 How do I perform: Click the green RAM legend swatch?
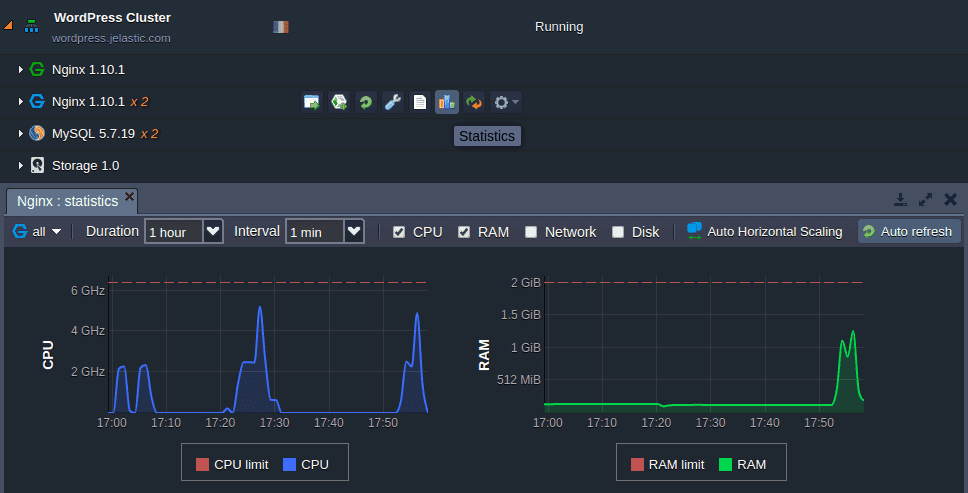[x=726, y=465]
